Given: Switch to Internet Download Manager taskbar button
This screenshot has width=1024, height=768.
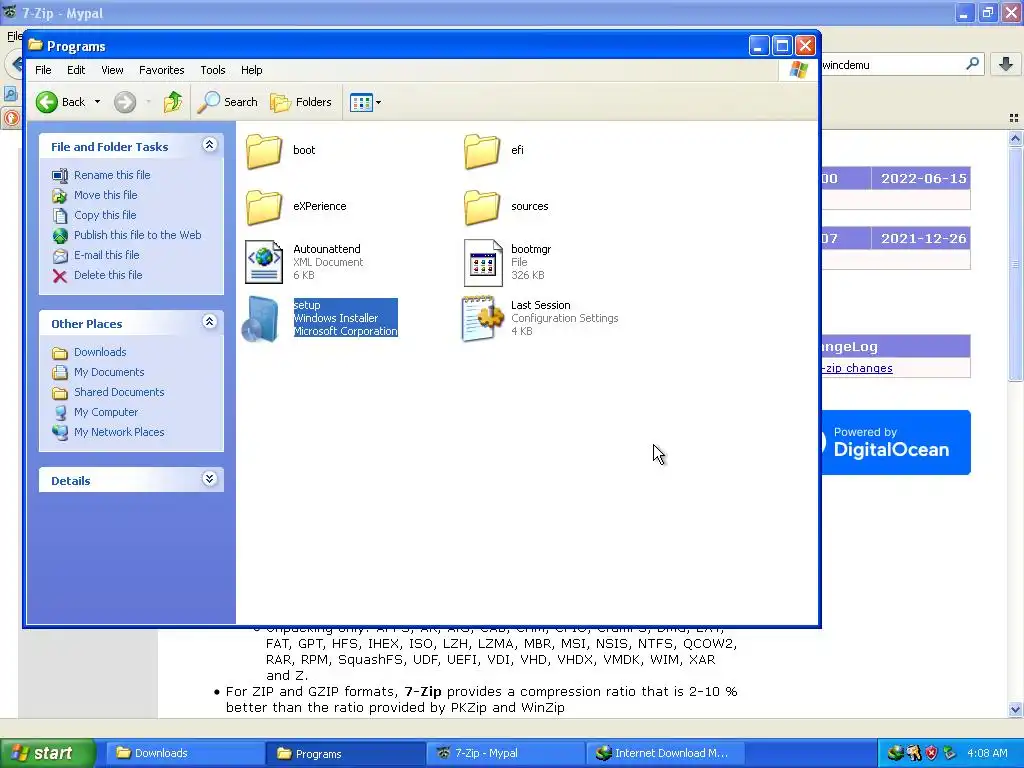Looking at the screenshot, I should click(665, 753).
